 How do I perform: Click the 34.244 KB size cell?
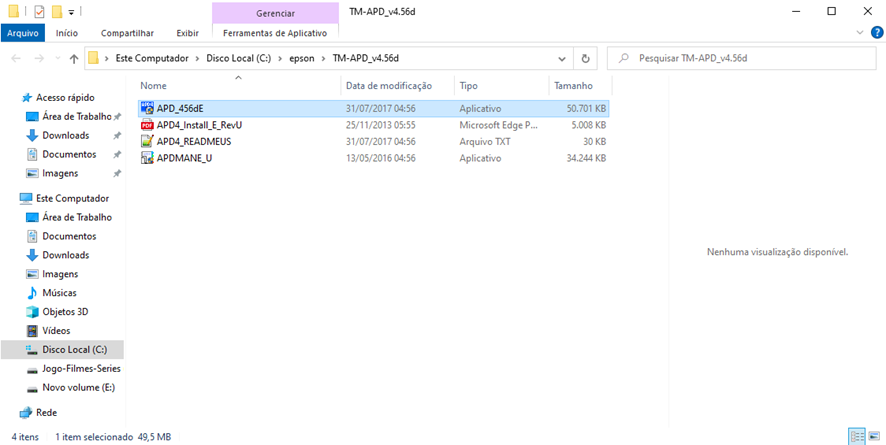click(x=587, y=159)
